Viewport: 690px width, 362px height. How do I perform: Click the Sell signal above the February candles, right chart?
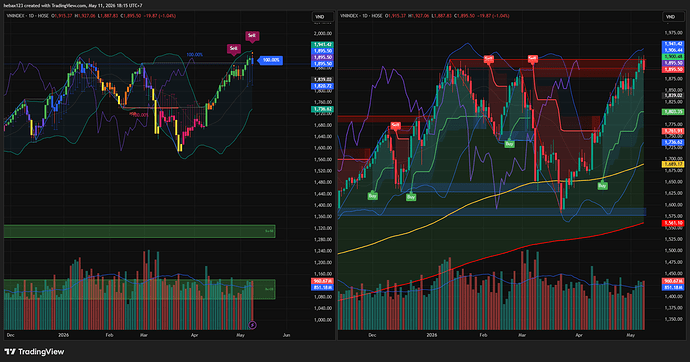[488, 59]
